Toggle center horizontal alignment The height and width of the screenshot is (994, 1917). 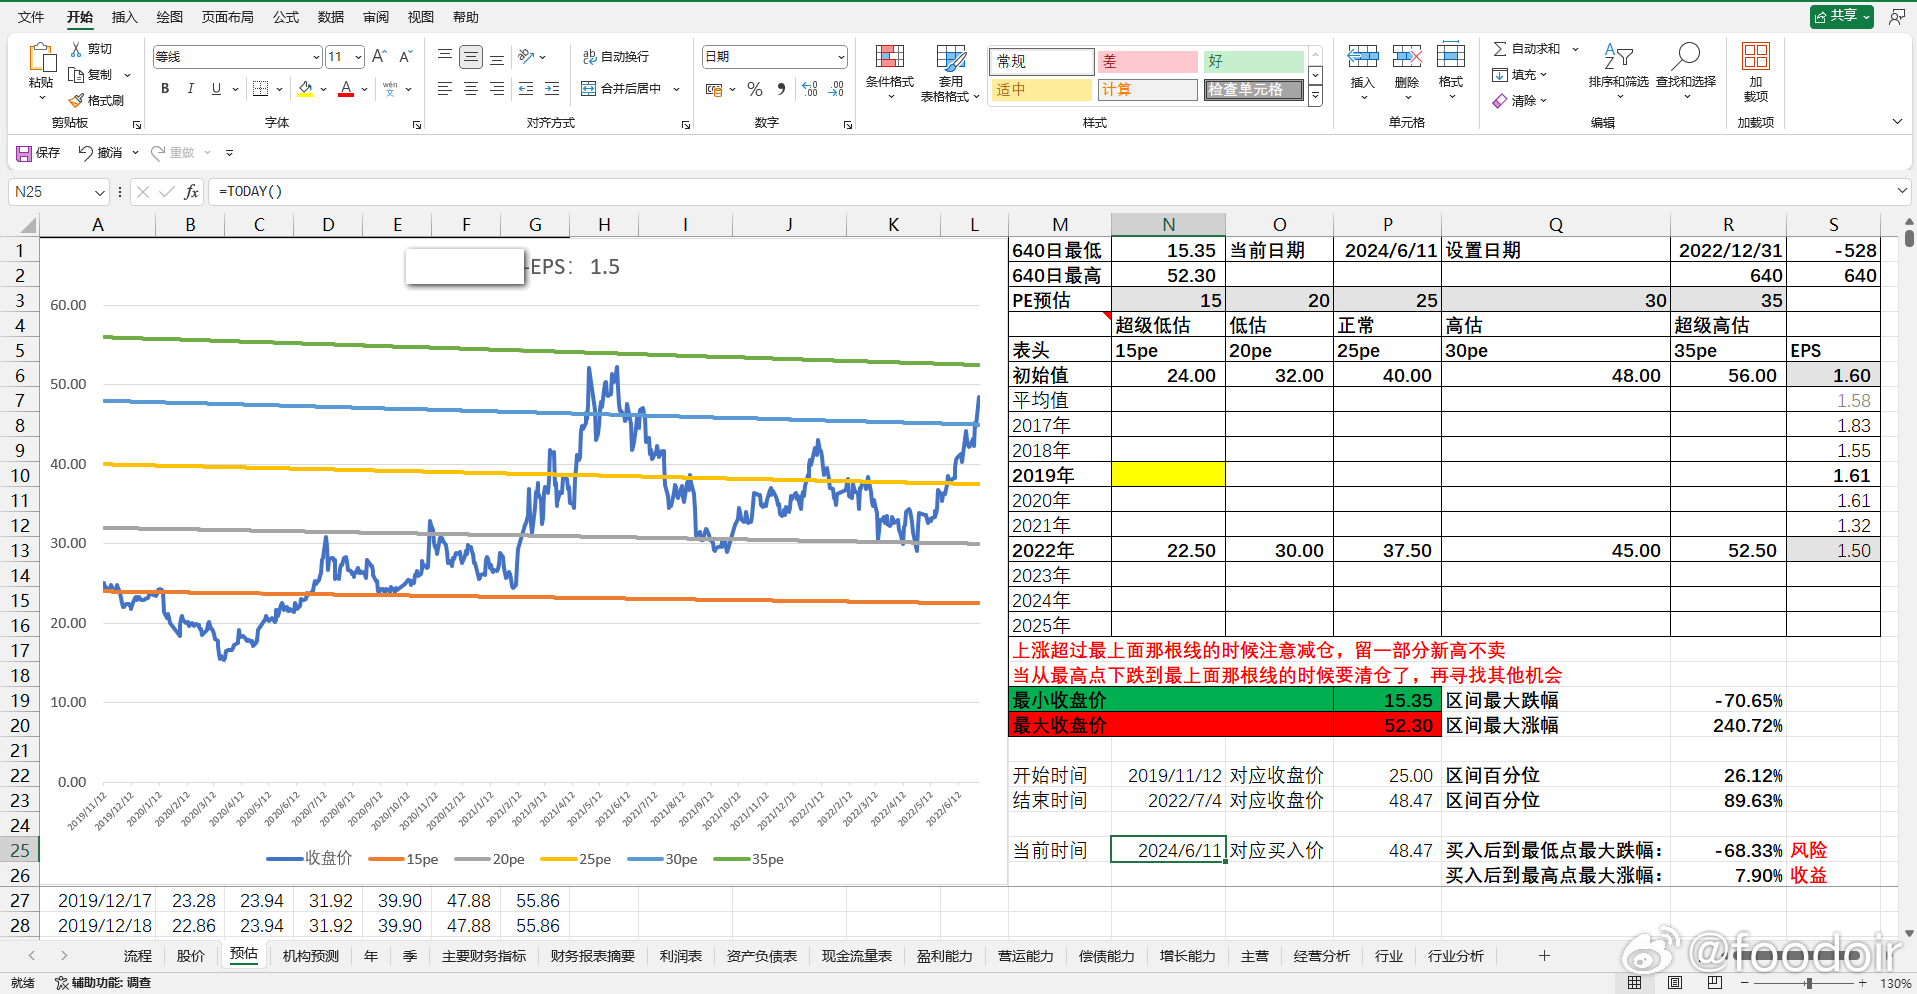pos(471,89)
